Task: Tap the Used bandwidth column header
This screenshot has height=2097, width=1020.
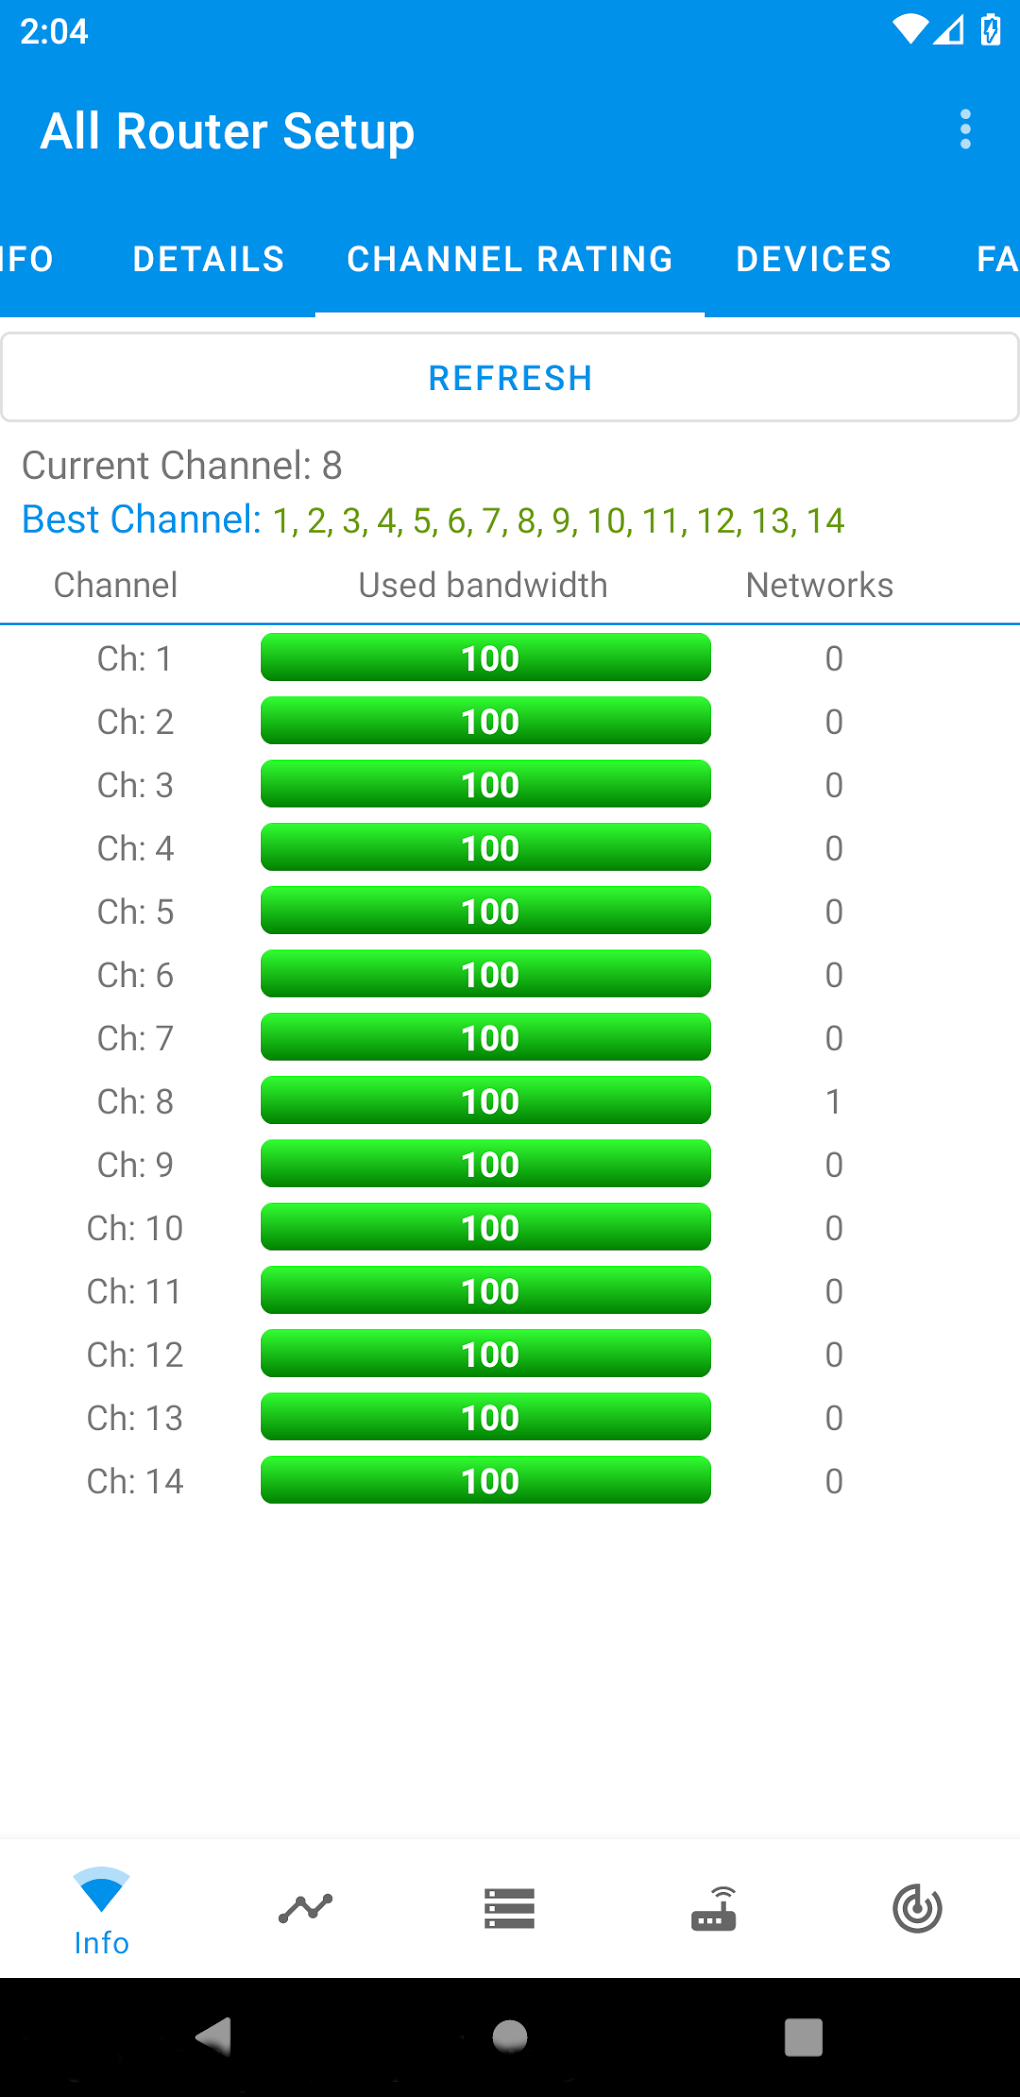Action: 482,584
